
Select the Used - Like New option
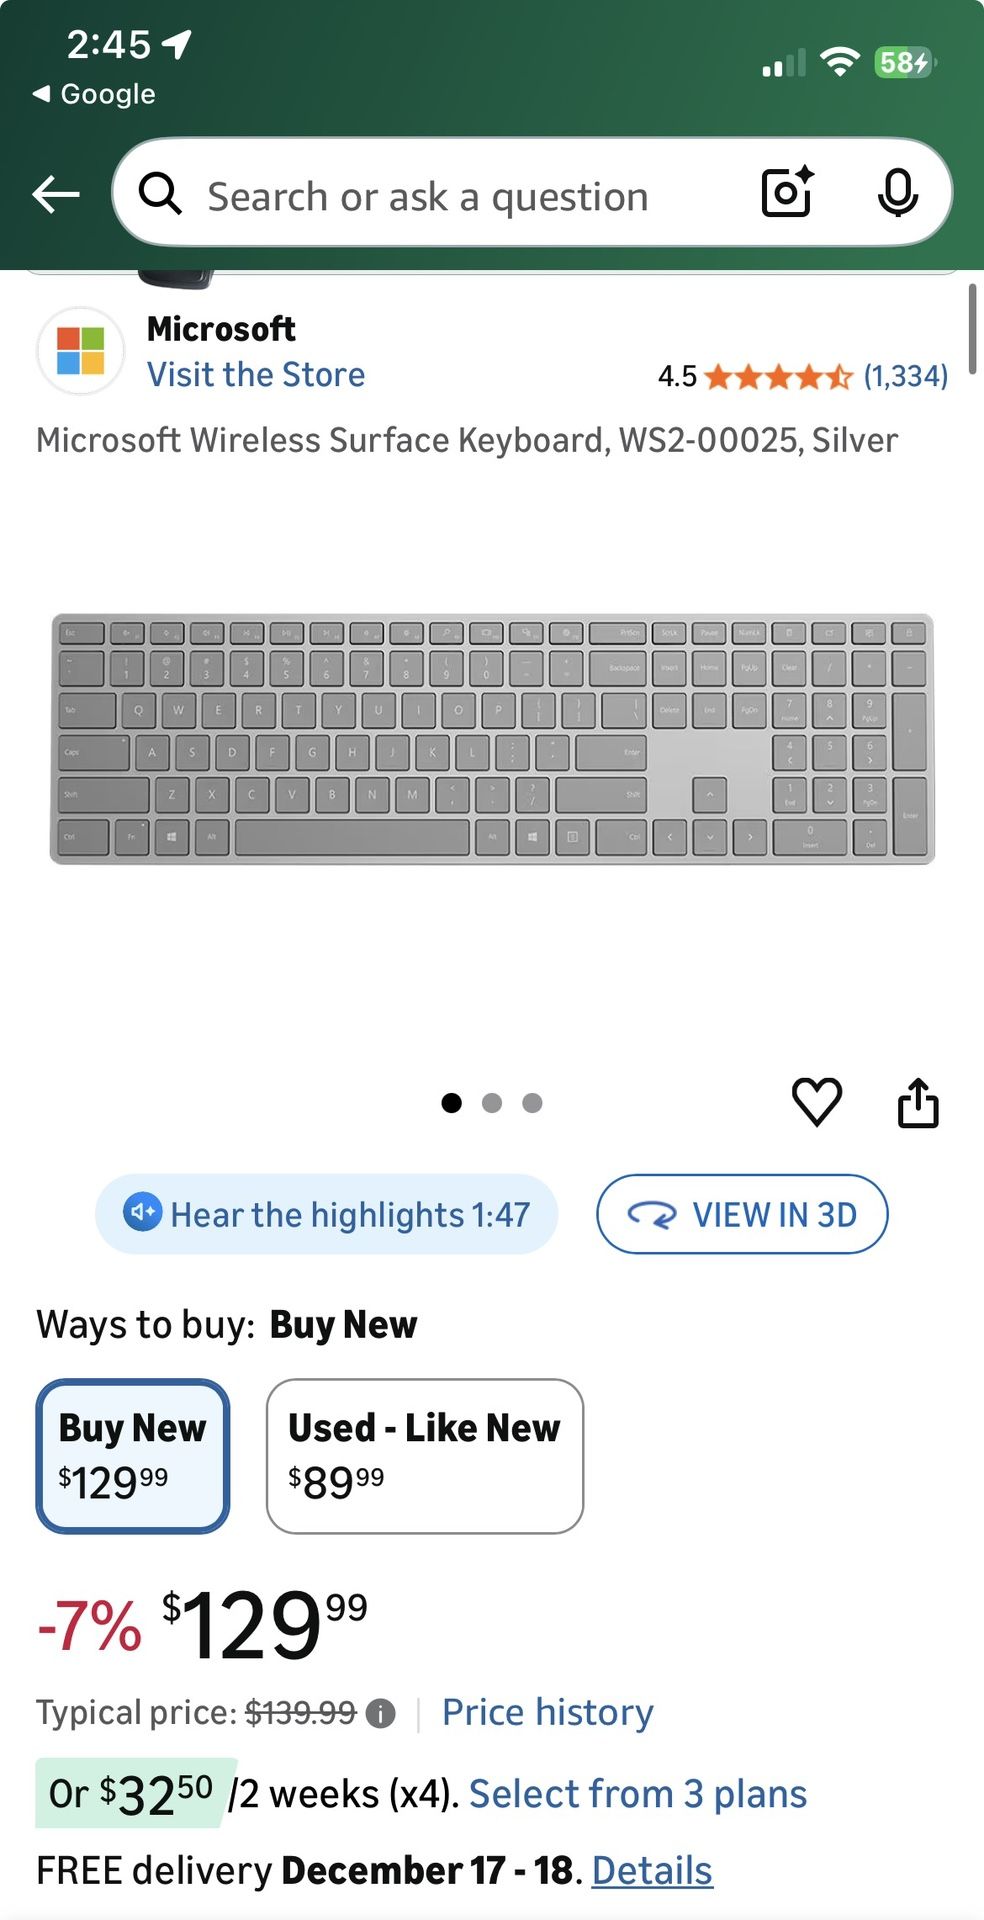[x=424, y=1455]
